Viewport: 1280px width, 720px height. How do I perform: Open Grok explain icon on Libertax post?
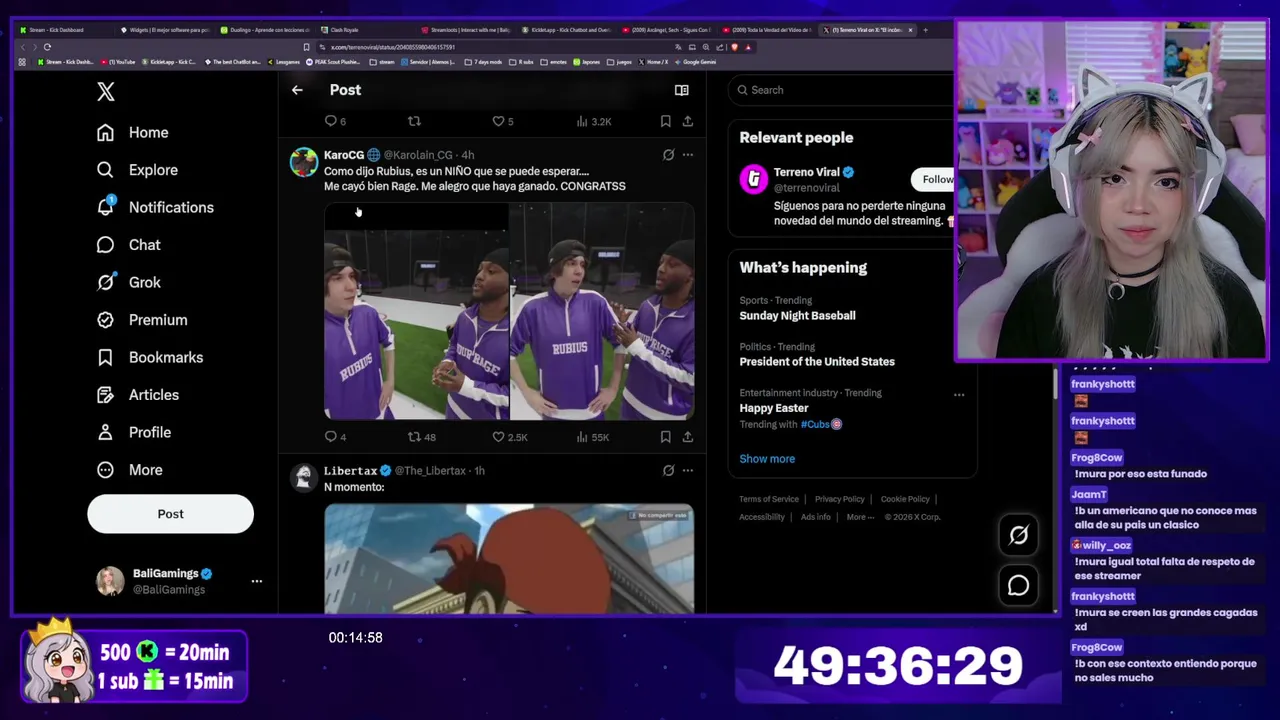tap(668, 470)
